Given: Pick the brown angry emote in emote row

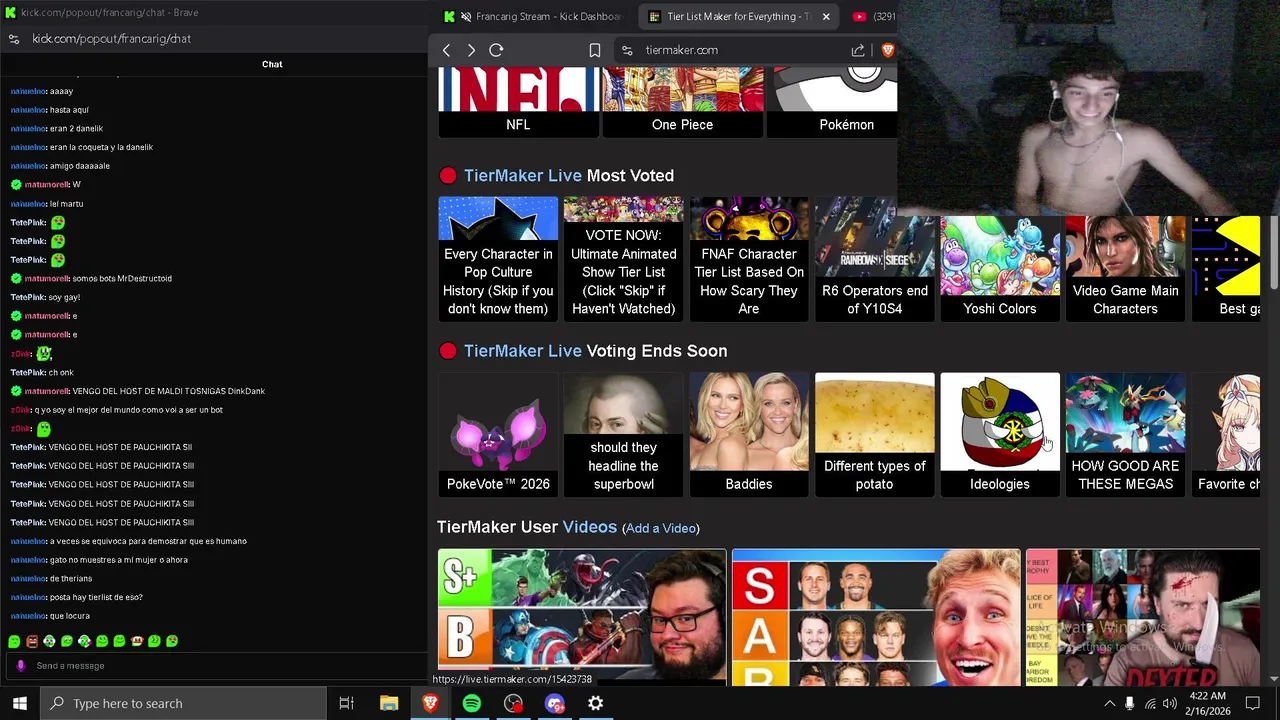Looking at the screenshot, I should click(32, 641).
